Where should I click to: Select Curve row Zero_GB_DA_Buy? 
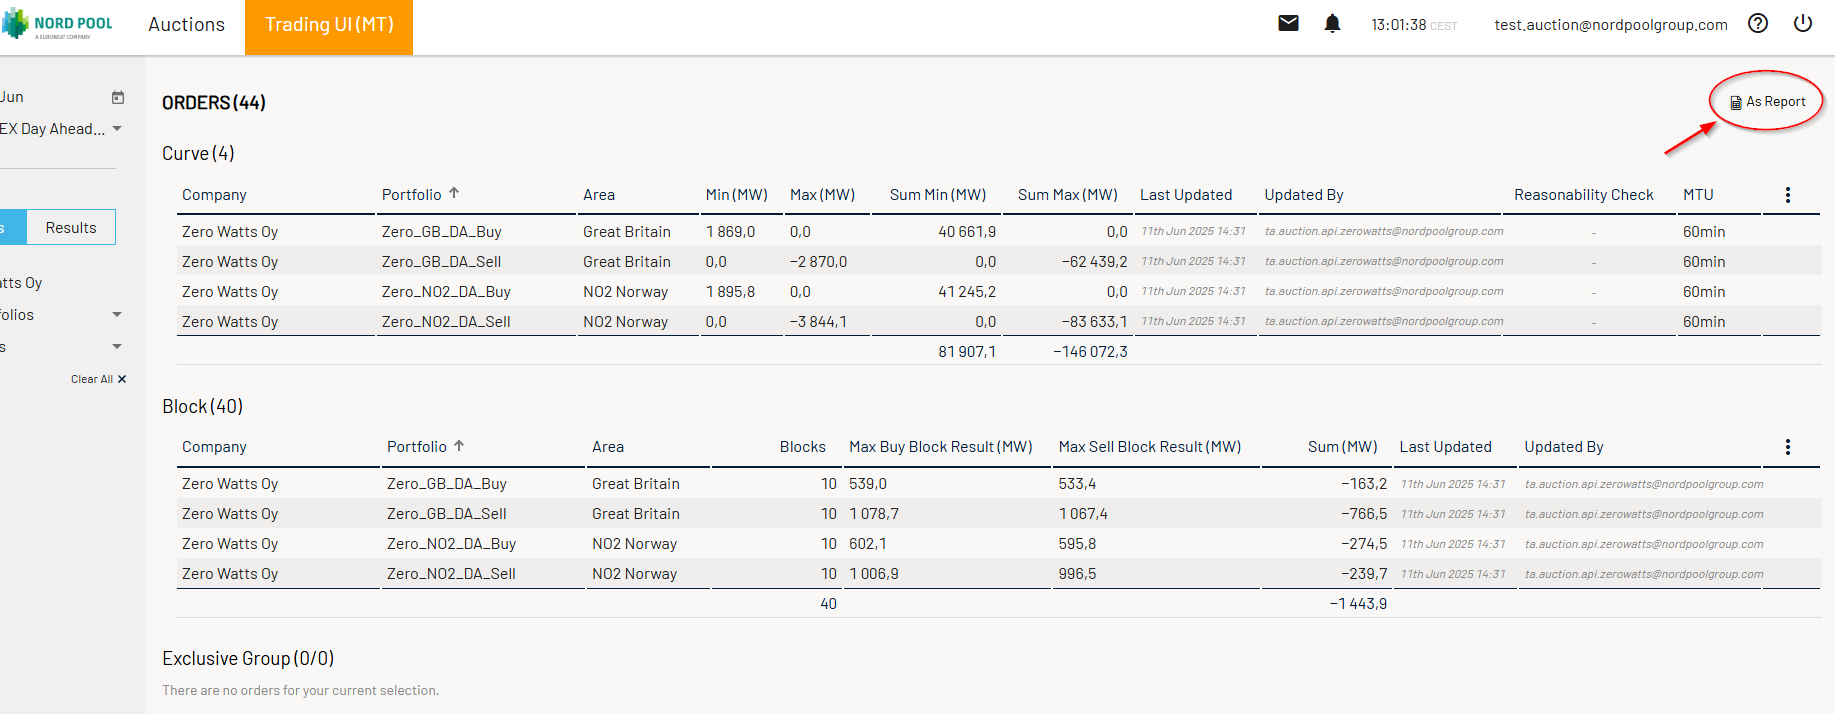[x=998, y=231]
